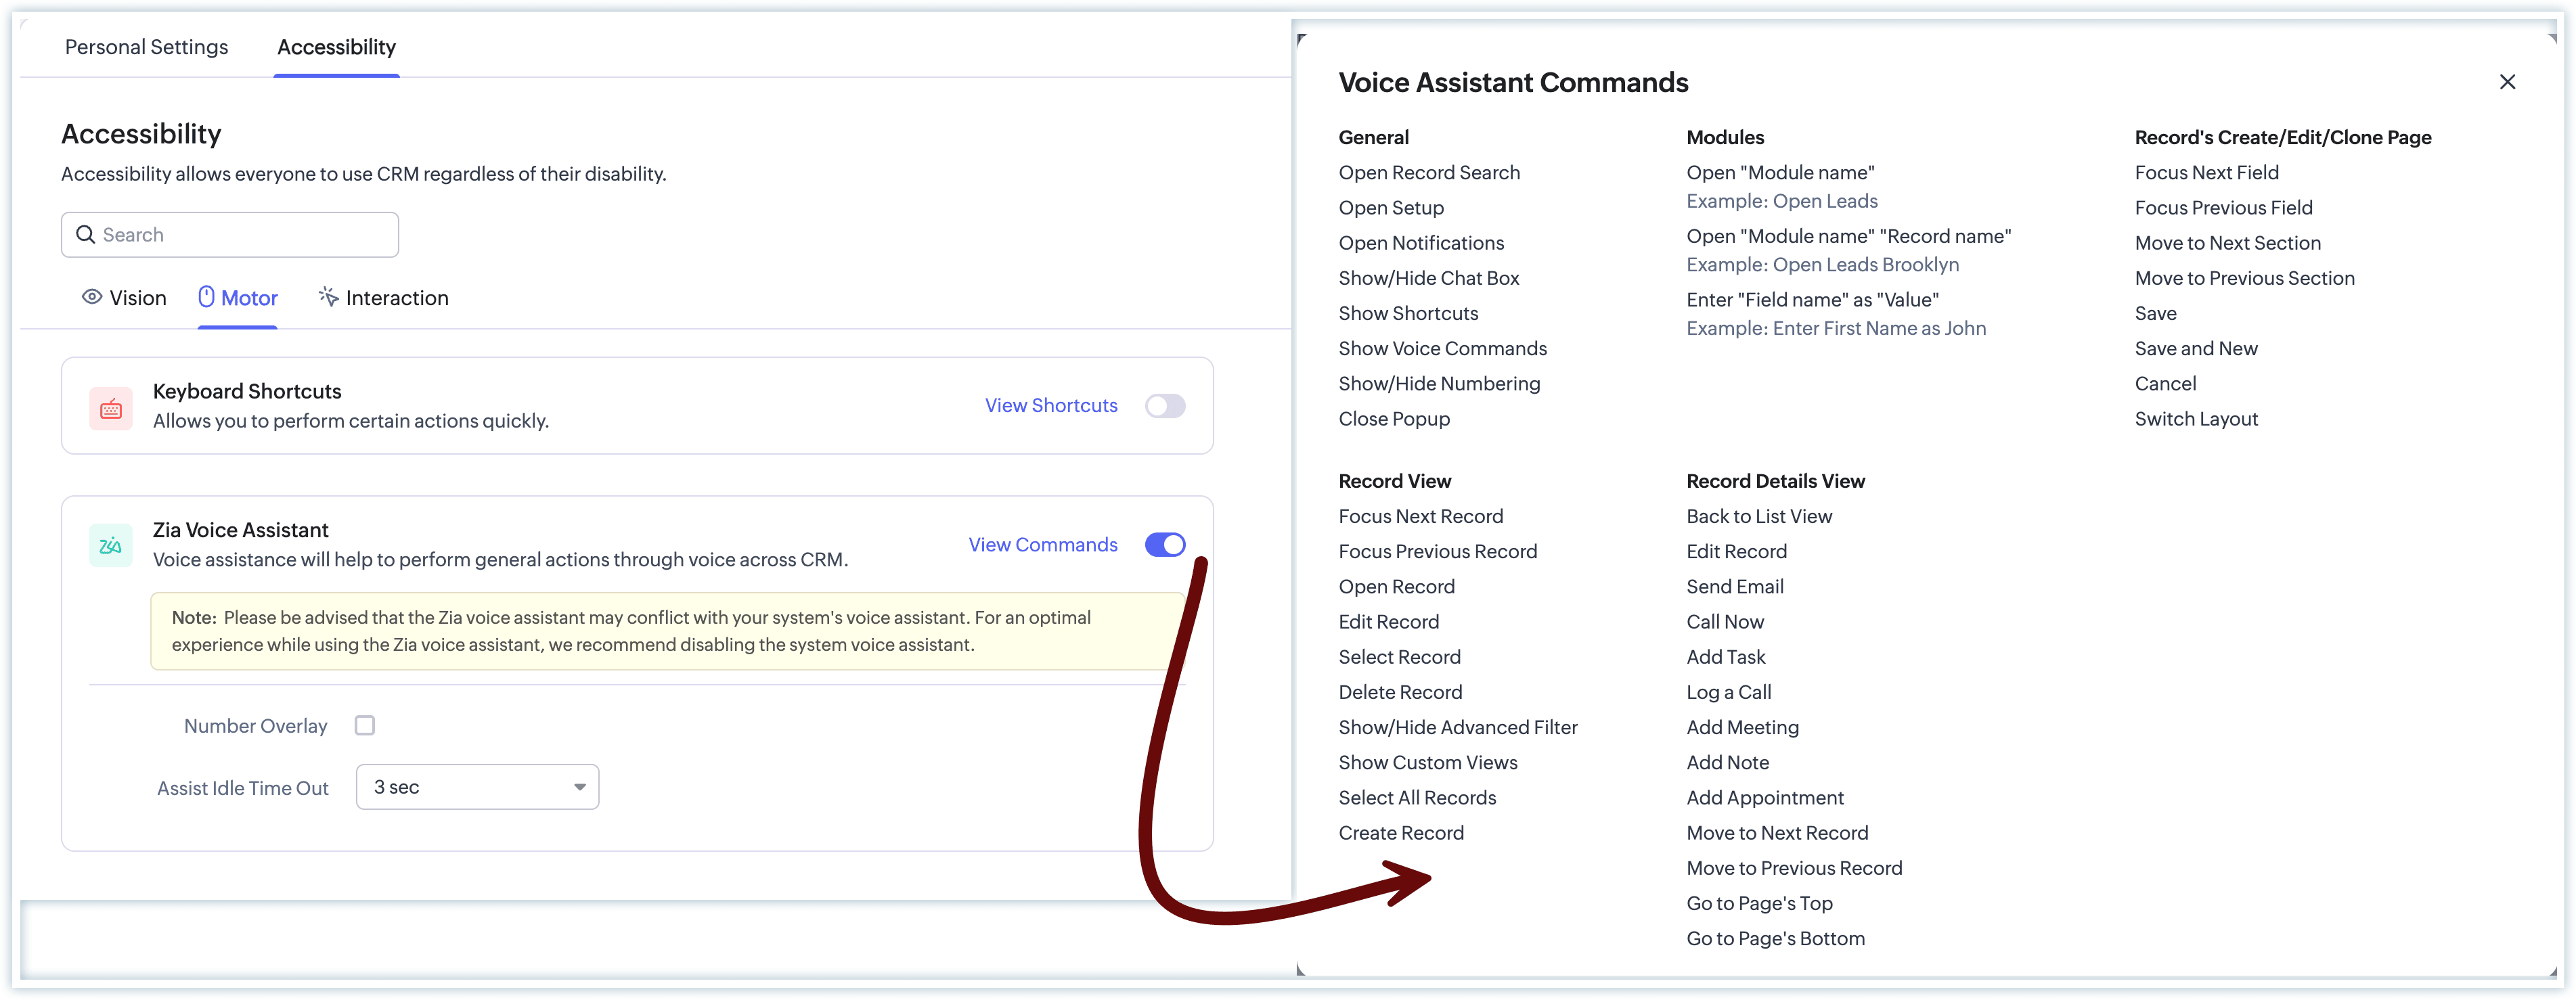Viewport: 2576px width, 1000px height.
Task: Enable the Keyboard Shortcuts toggle
Action: pos(1165,406)
